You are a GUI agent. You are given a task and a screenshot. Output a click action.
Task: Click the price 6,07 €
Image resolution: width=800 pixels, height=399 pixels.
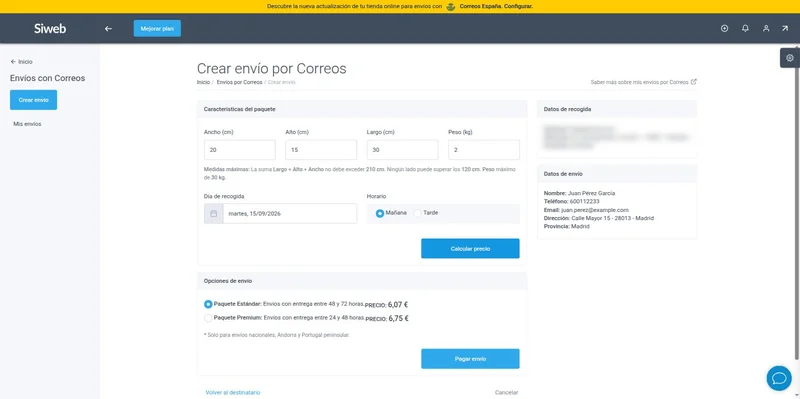[x=398, y=305]
